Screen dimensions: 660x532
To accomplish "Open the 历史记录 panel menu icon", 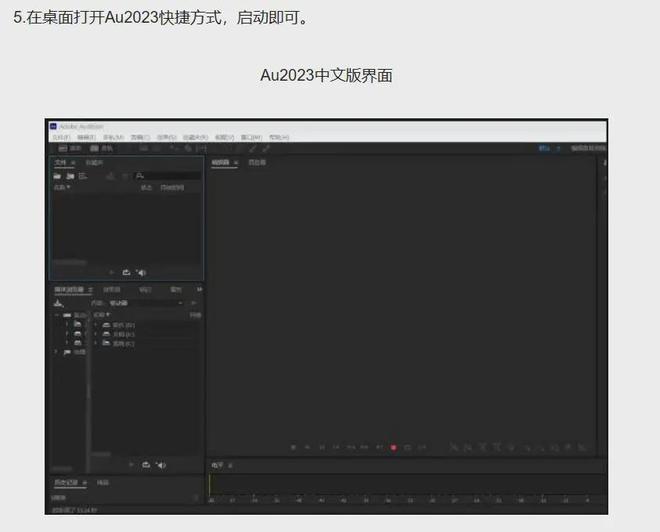I will 84,483.
